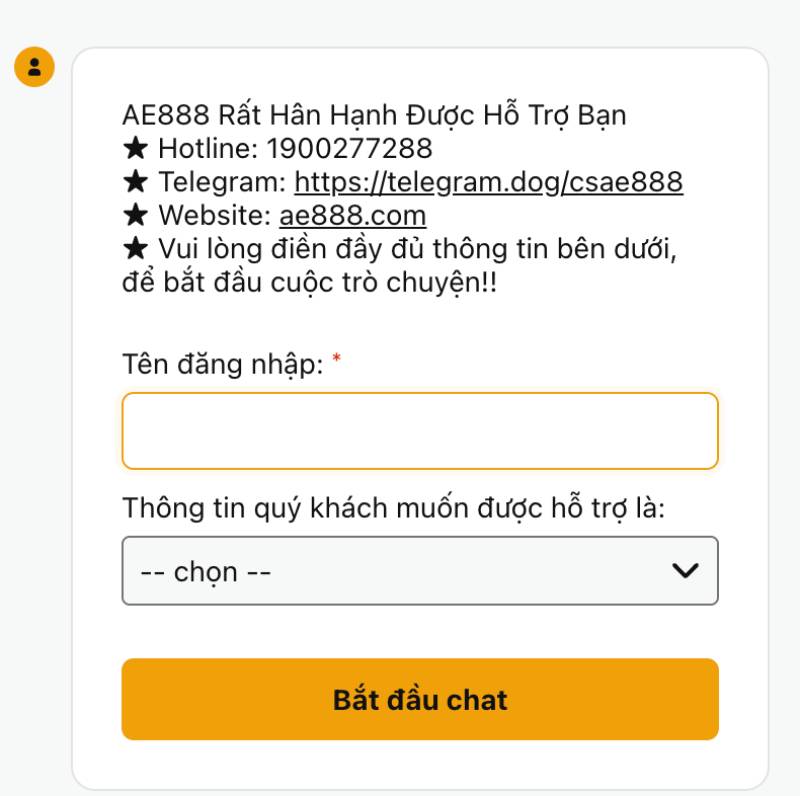
Task: Visit the ae888.com website link
Action: (x=355, y=214)
